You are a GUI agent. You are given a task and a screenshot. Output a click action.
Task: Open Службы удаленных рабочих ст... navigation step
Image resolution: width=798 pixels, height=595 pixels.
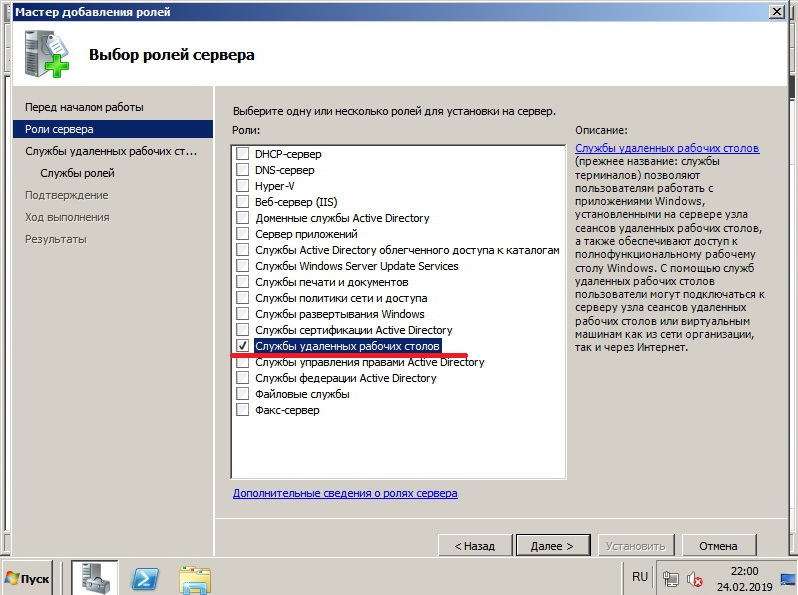(111, 151)
